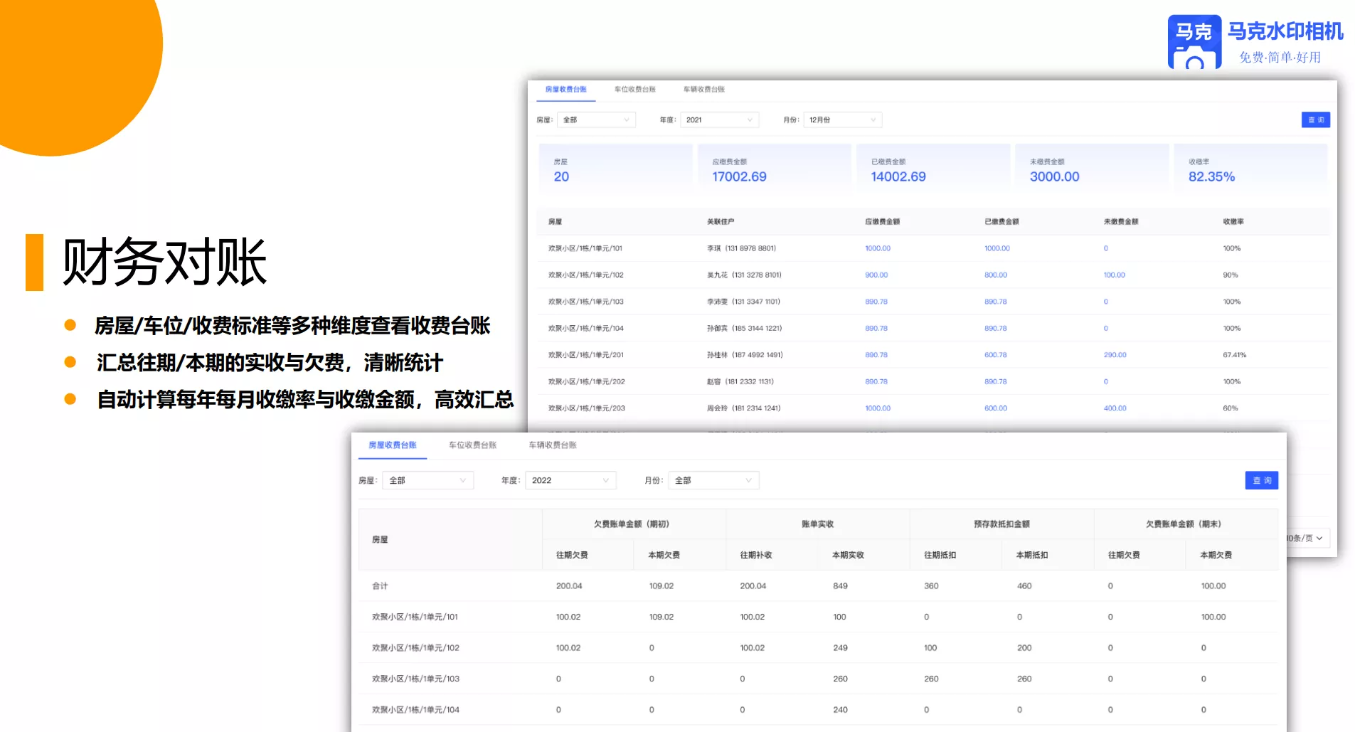Image resolution: width=1355 pixels, height=732 pixels.
Task: Click 本期抵扣 sub-column header
Action: [1032, 555]
